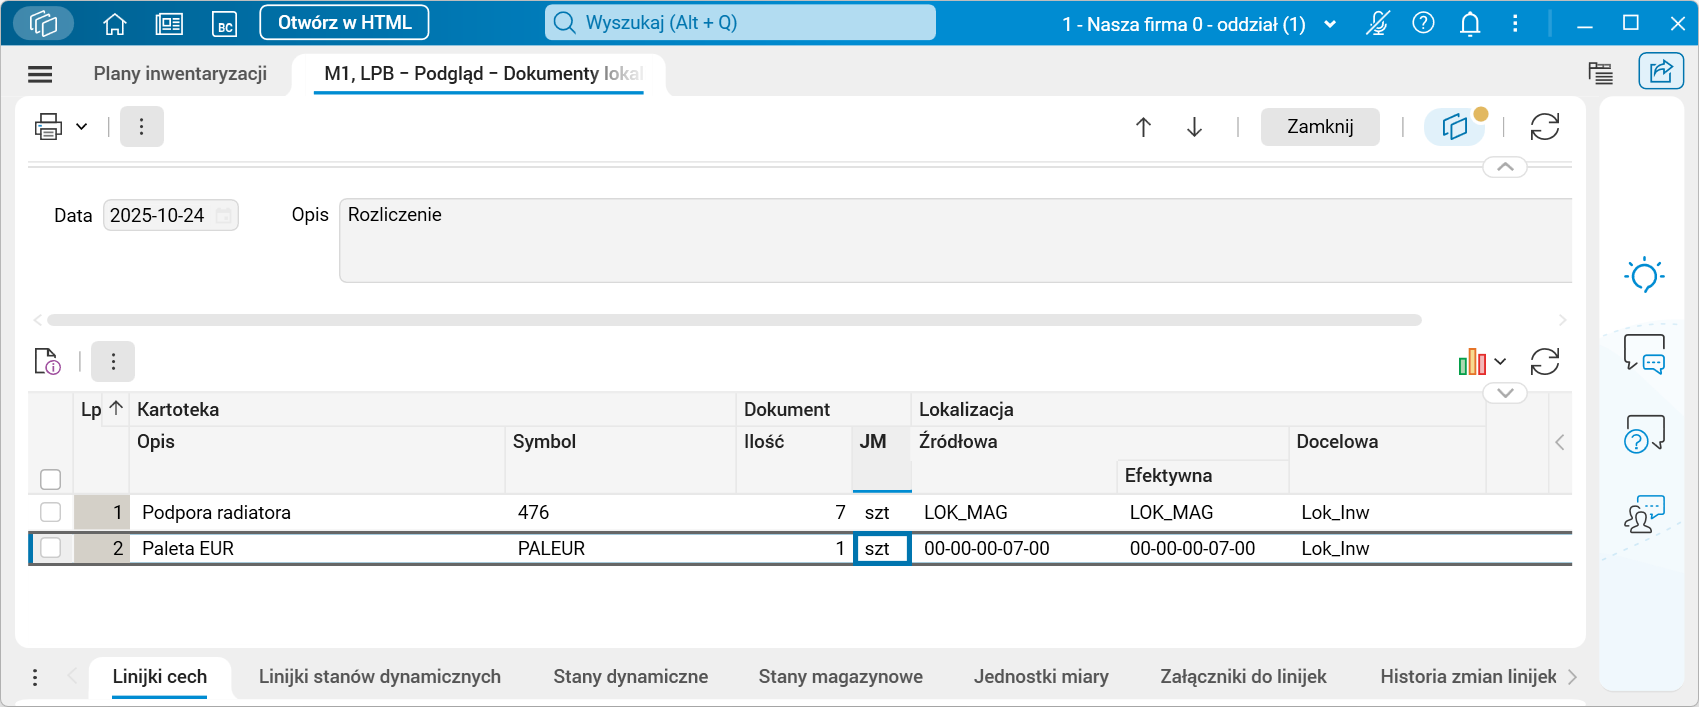Expand the table section with down chevron
This screenshot has width=1699, height=707.
(x=1505, y=393)
